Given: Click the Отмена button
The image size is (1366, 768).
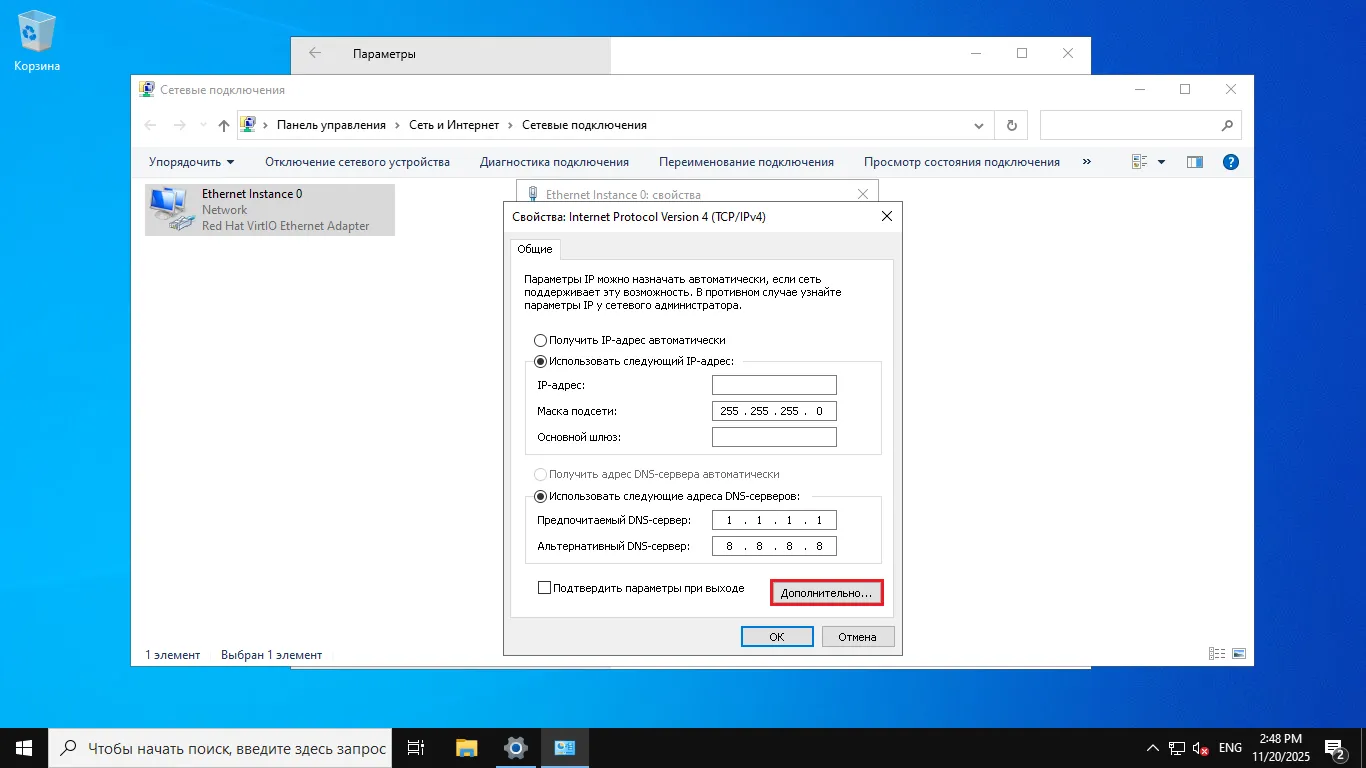Looking at the screenshot, I should [x=857, y=636].
